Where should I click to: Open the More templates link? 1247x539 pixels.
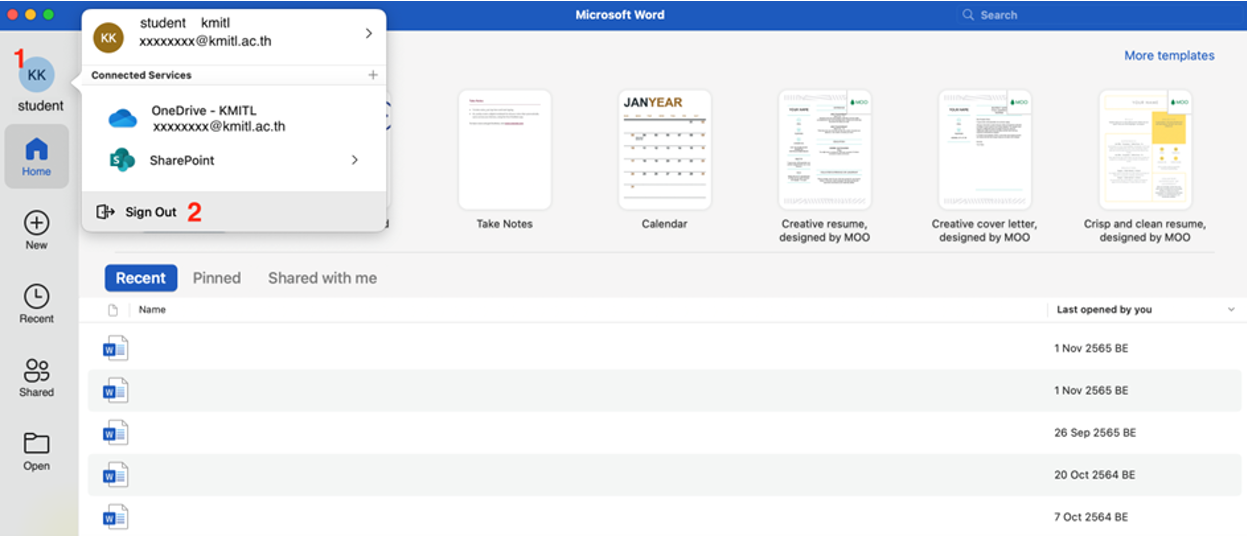[1169, 56]
